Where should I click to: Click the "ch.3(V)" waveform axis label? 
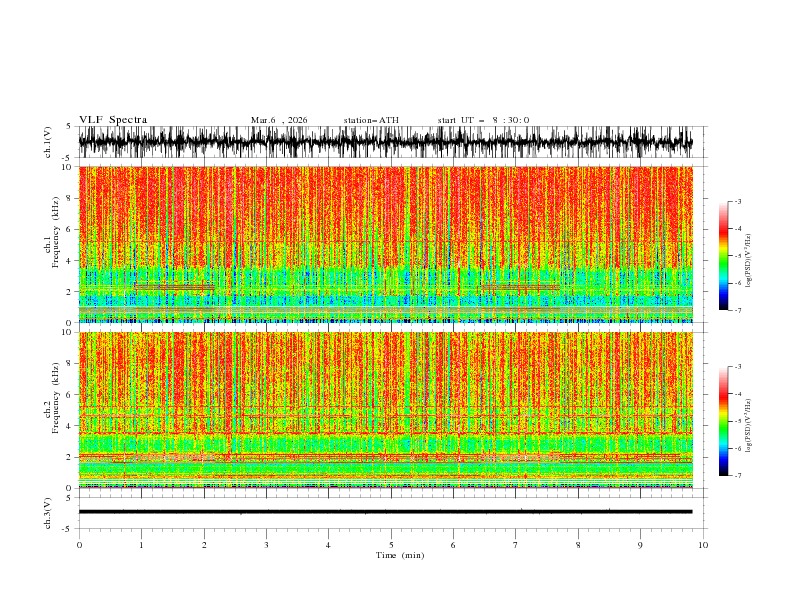[x=48, y=513]
